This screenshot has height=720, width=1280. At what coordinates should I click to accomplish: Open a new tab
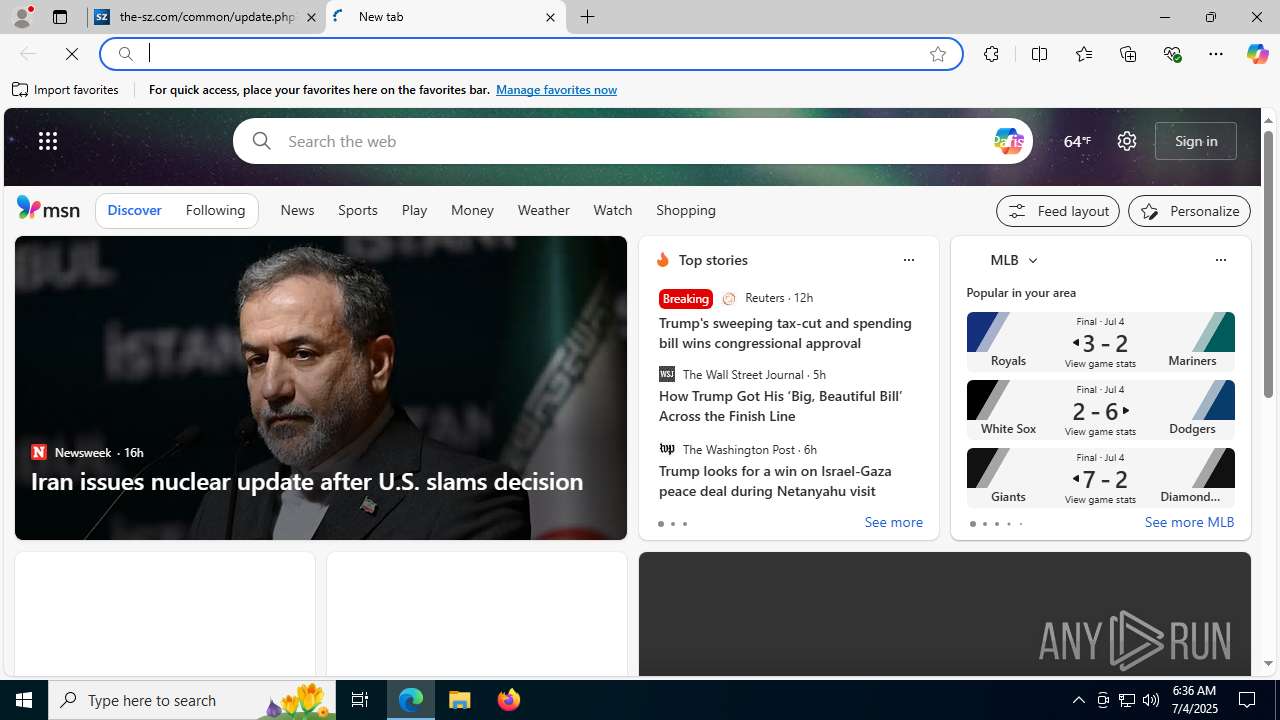tap(587, 17)
